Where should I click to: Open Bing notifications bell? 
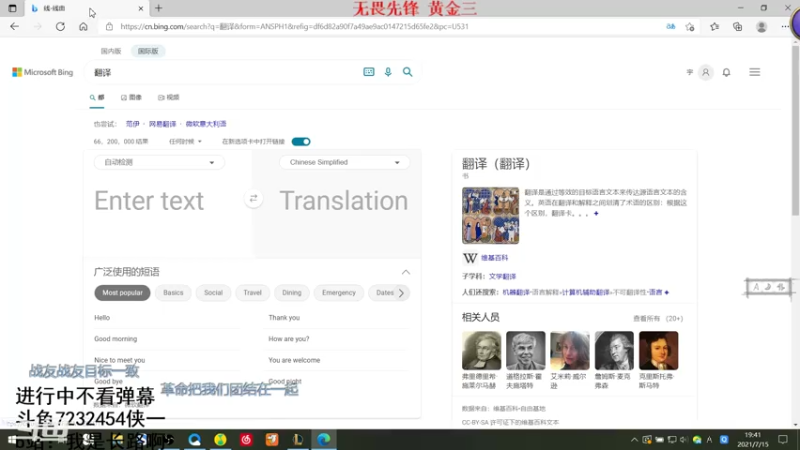click(x=727, y=72)
